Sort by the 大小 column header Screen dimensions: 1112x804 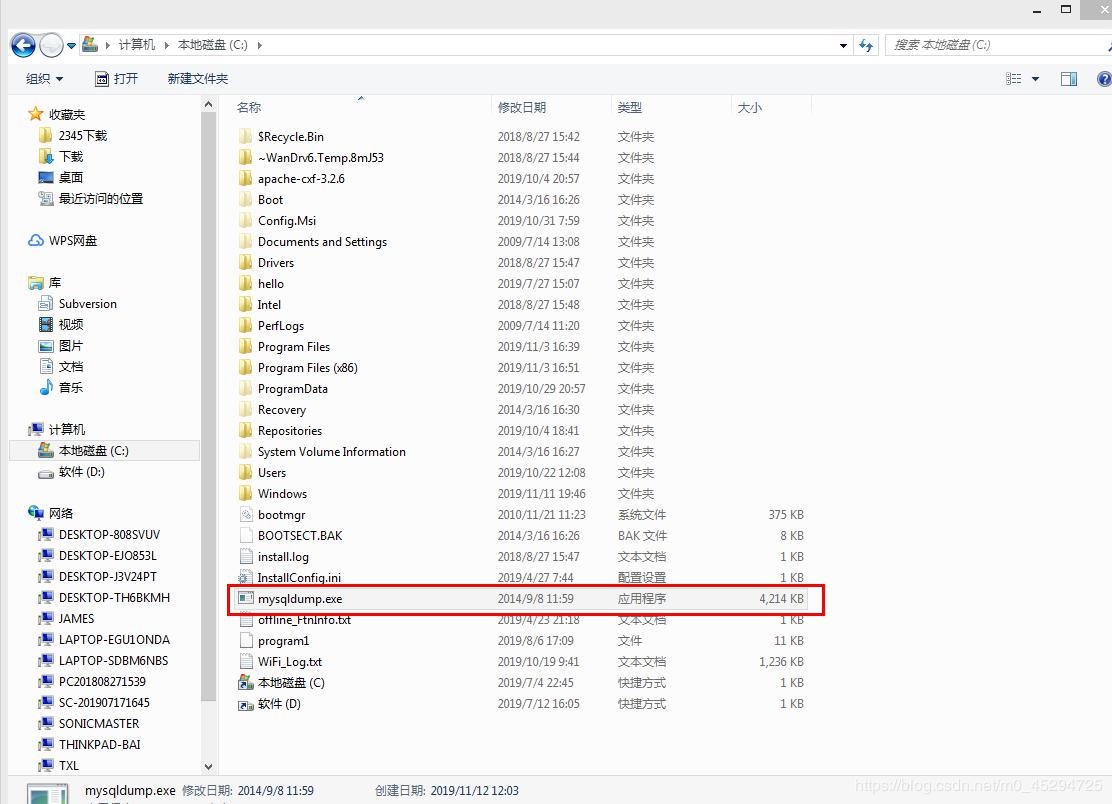[x=749, y=108]
